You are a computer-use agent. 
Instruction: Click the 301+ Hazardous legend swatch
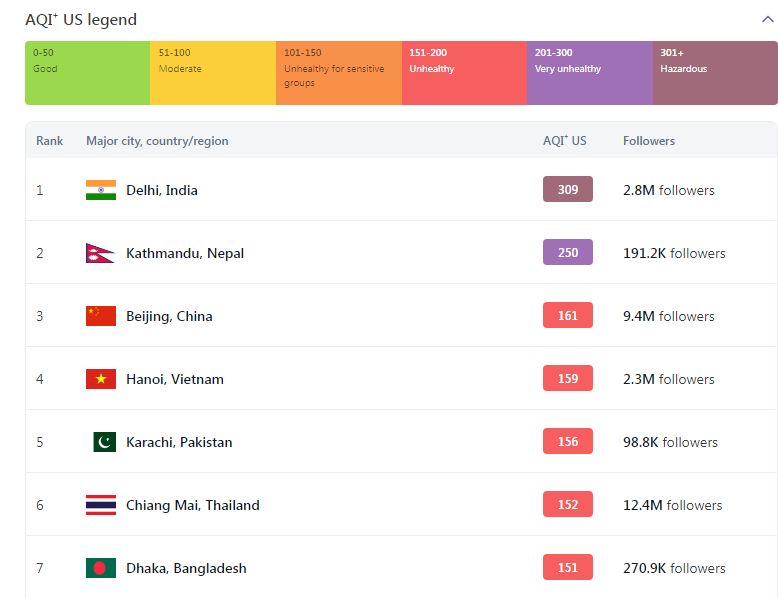pyautogui.click(x=715, y=73)
